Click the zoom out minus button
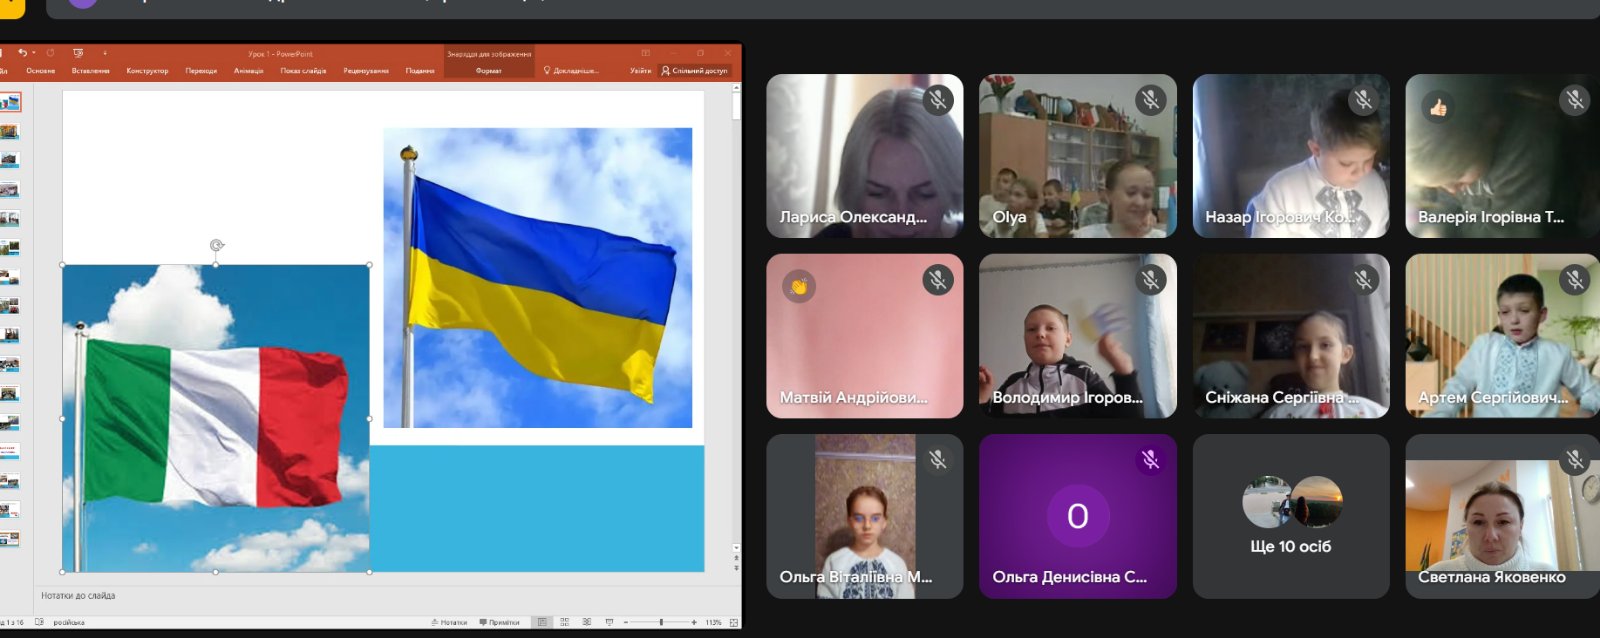 point(626,622)
